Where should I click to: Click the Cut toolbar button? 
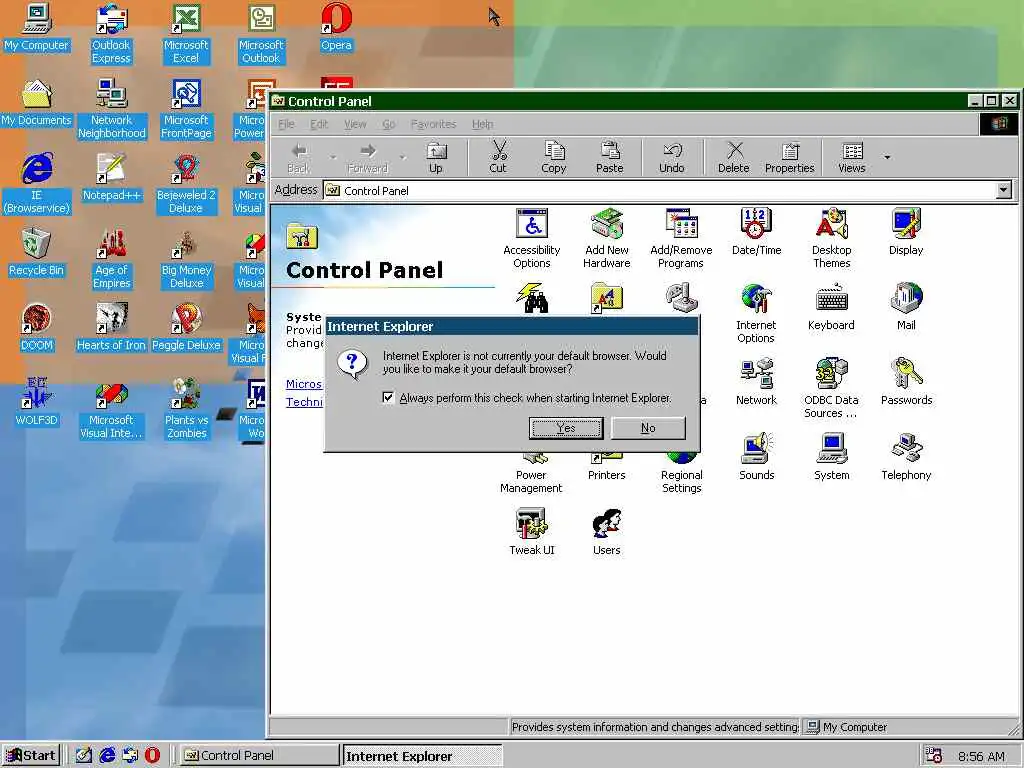point(498,157)
